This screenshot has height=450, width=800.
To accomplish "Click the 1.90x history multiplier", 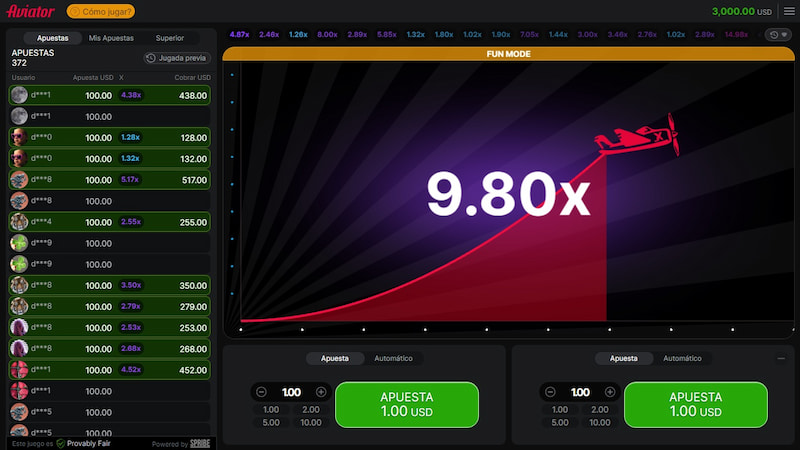I will (x=501, y=35).
